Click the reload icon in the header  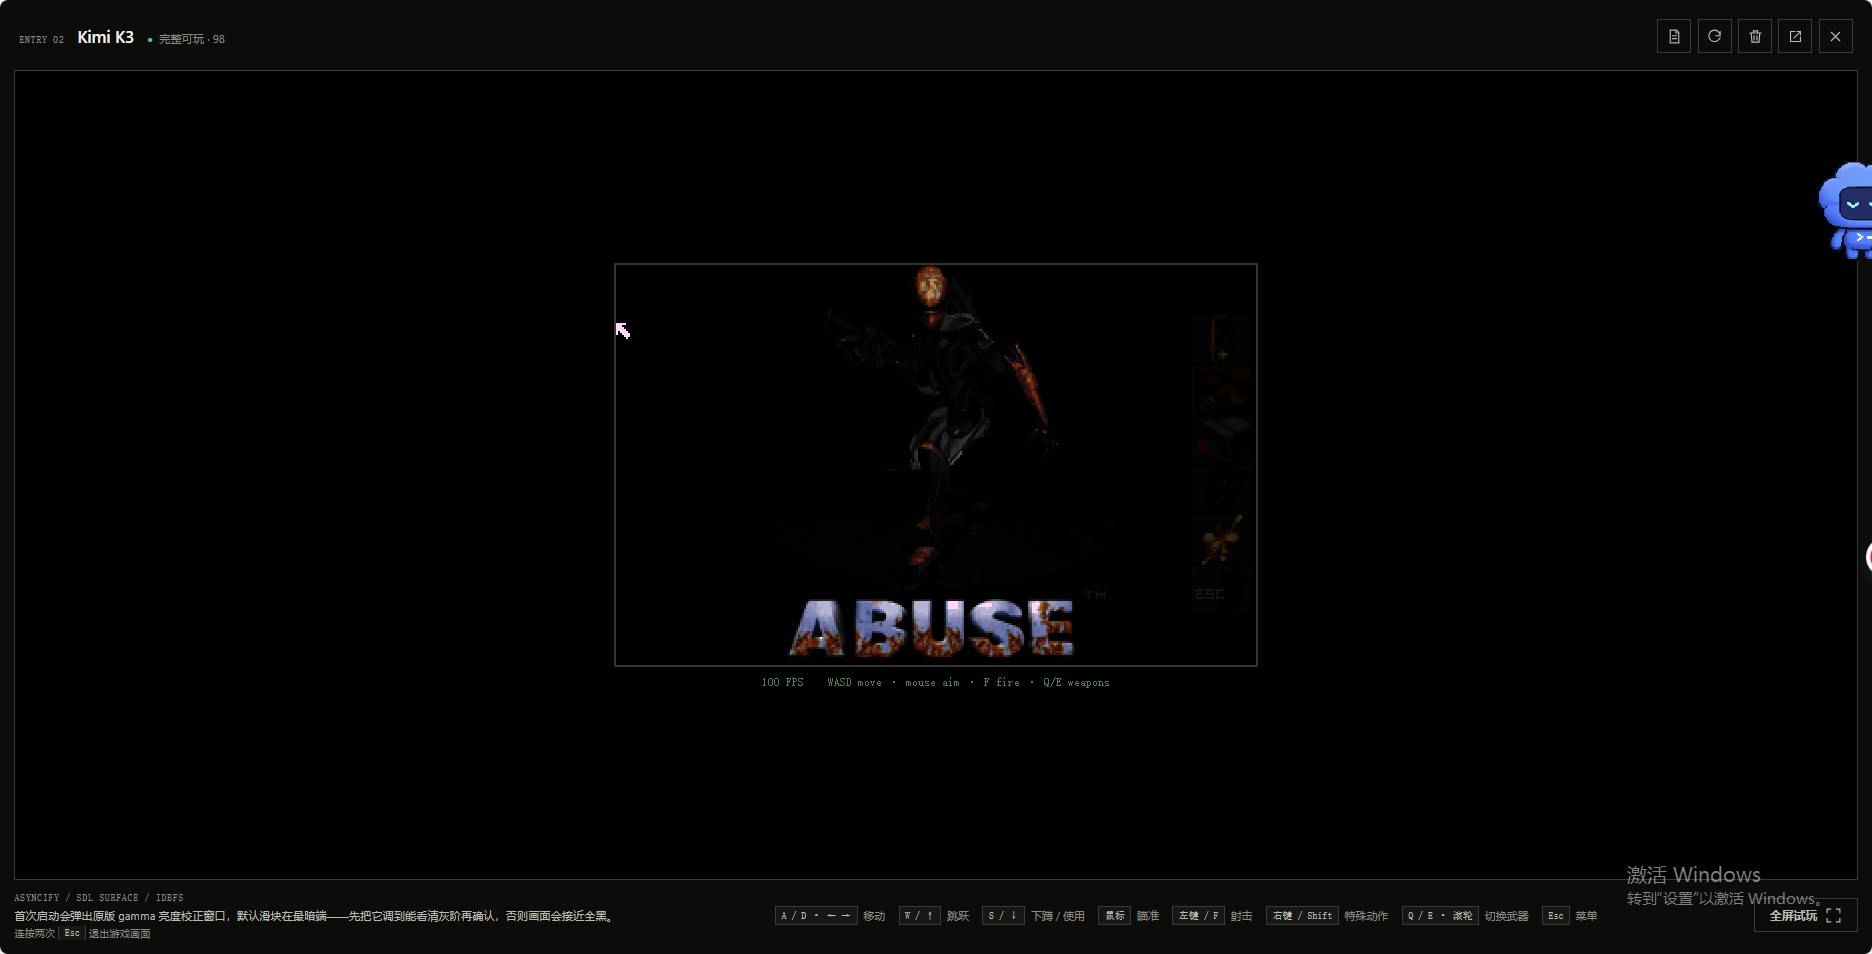tap(1714, 37)
